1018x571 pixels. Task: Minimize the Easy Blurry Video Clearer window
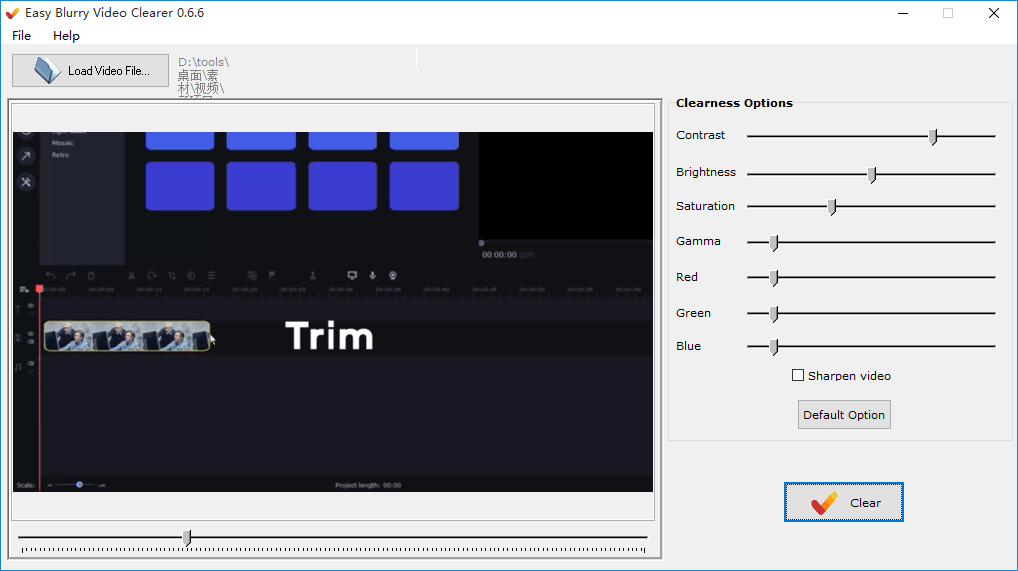(x=902, y=13)
